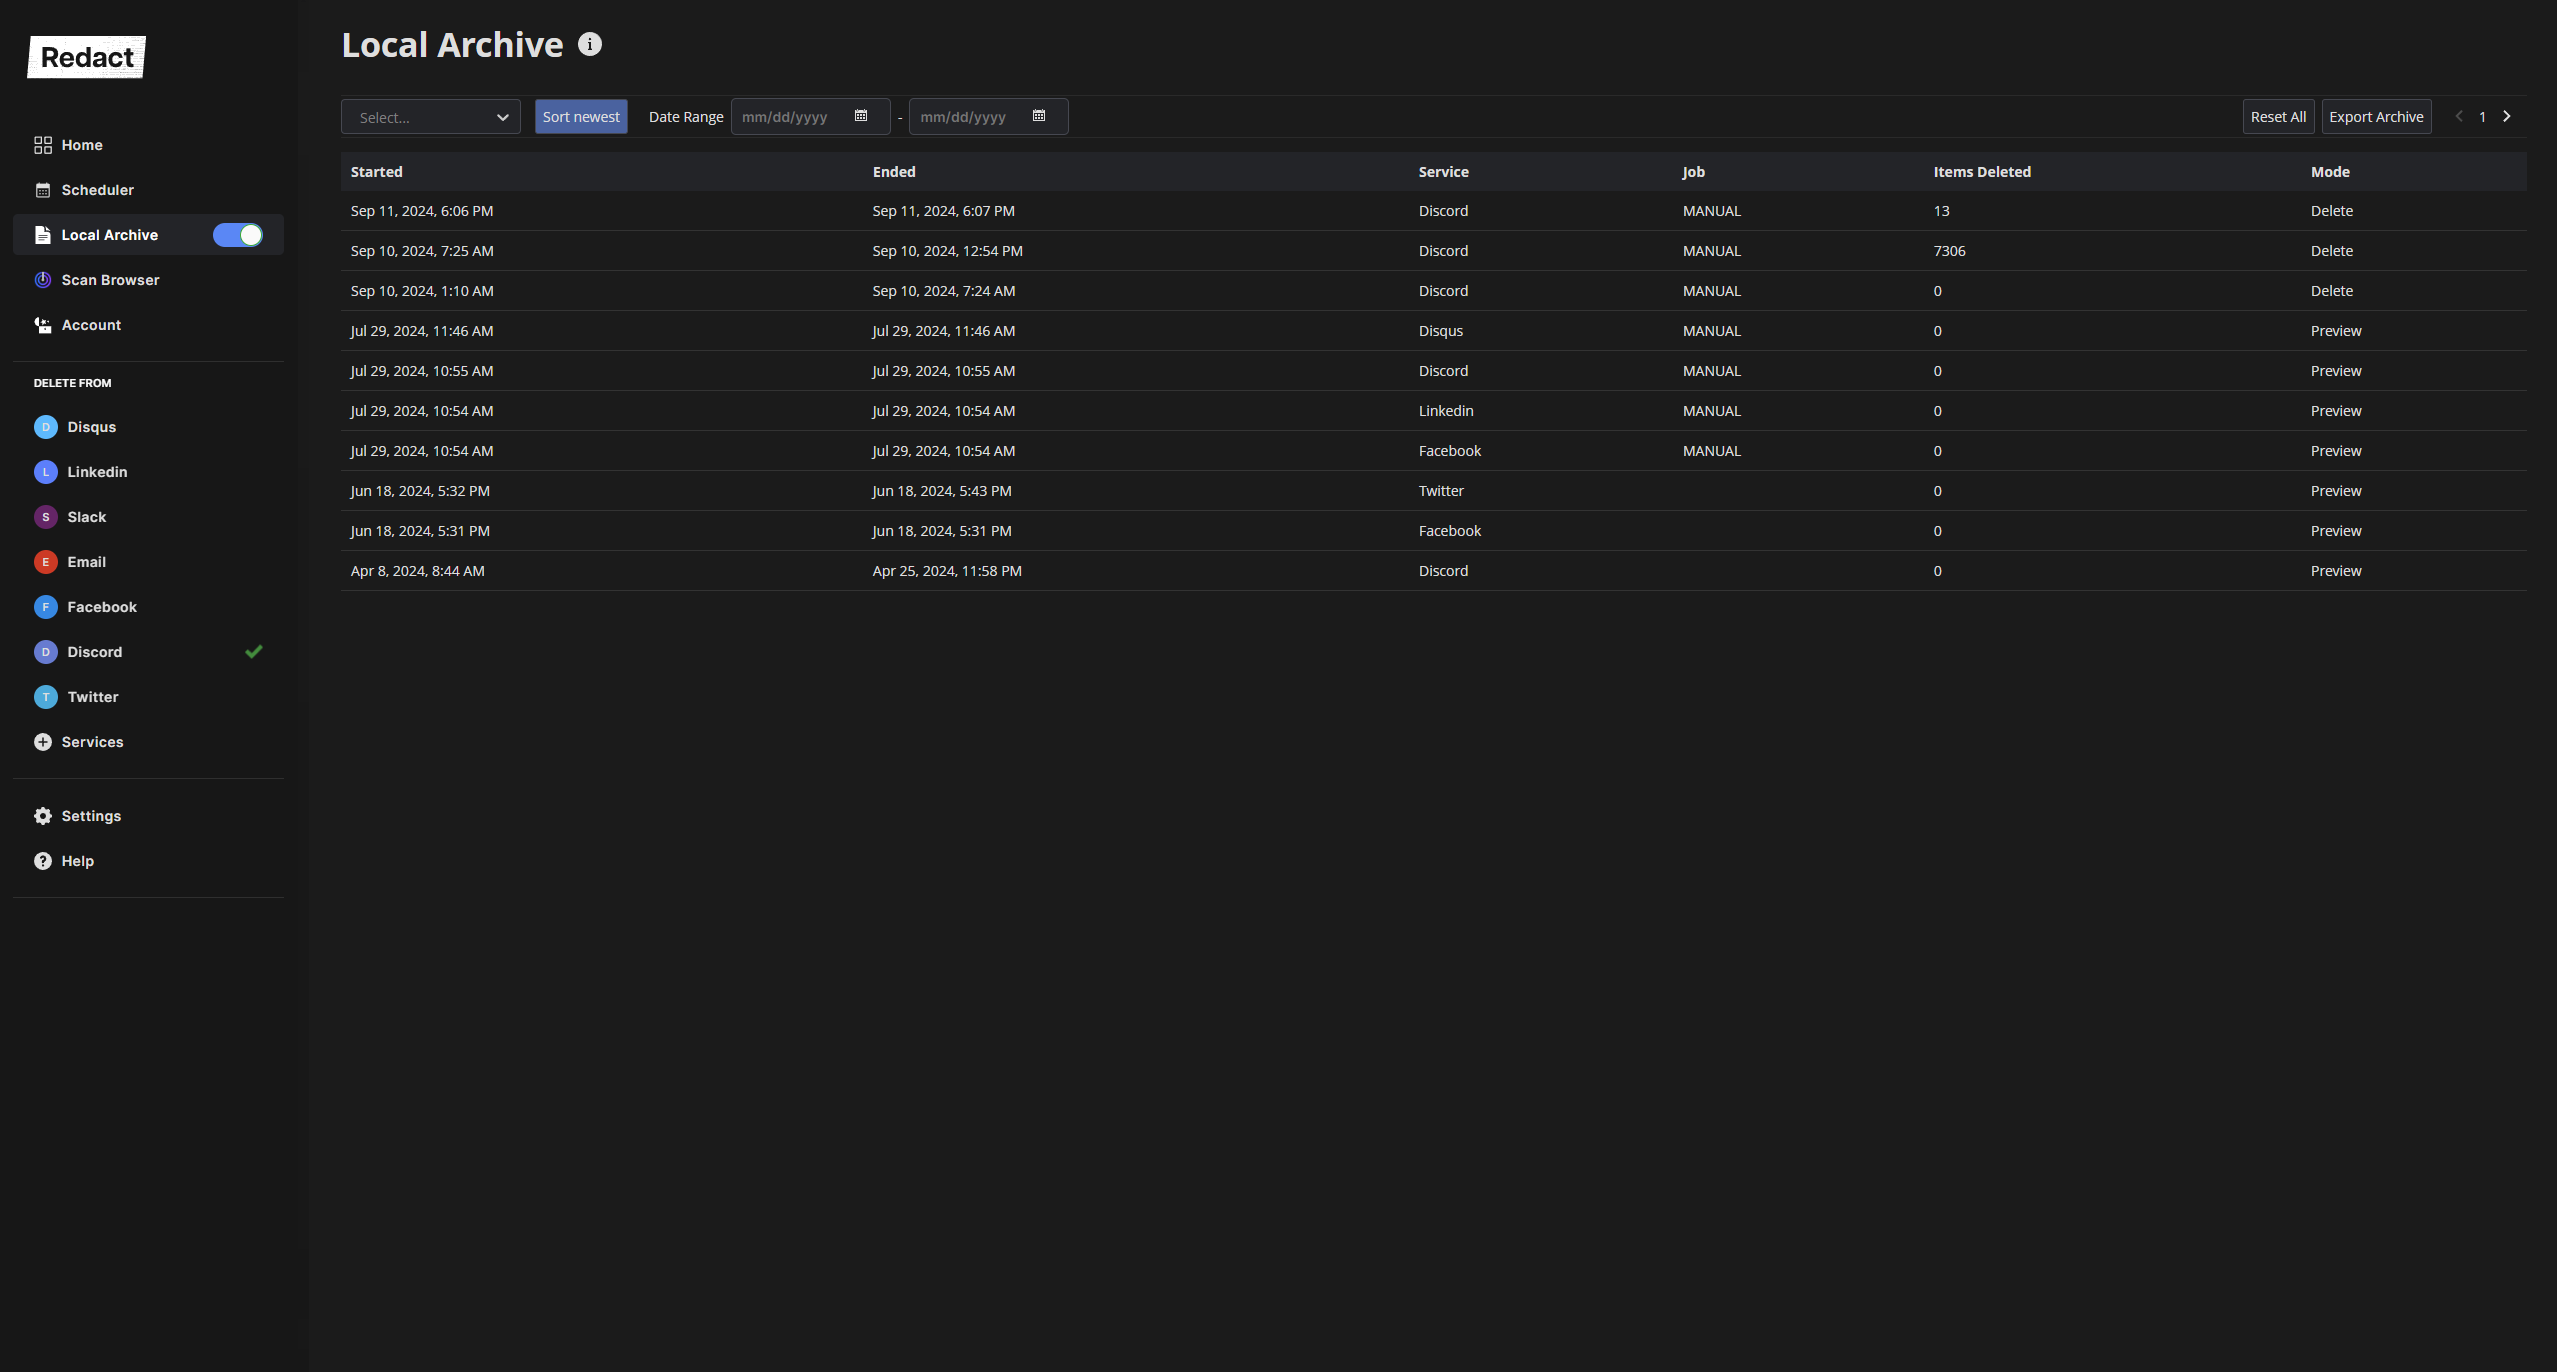2557x1372 pixels.
Task: Click the Help question mark icon
Action: click(43, 861)
